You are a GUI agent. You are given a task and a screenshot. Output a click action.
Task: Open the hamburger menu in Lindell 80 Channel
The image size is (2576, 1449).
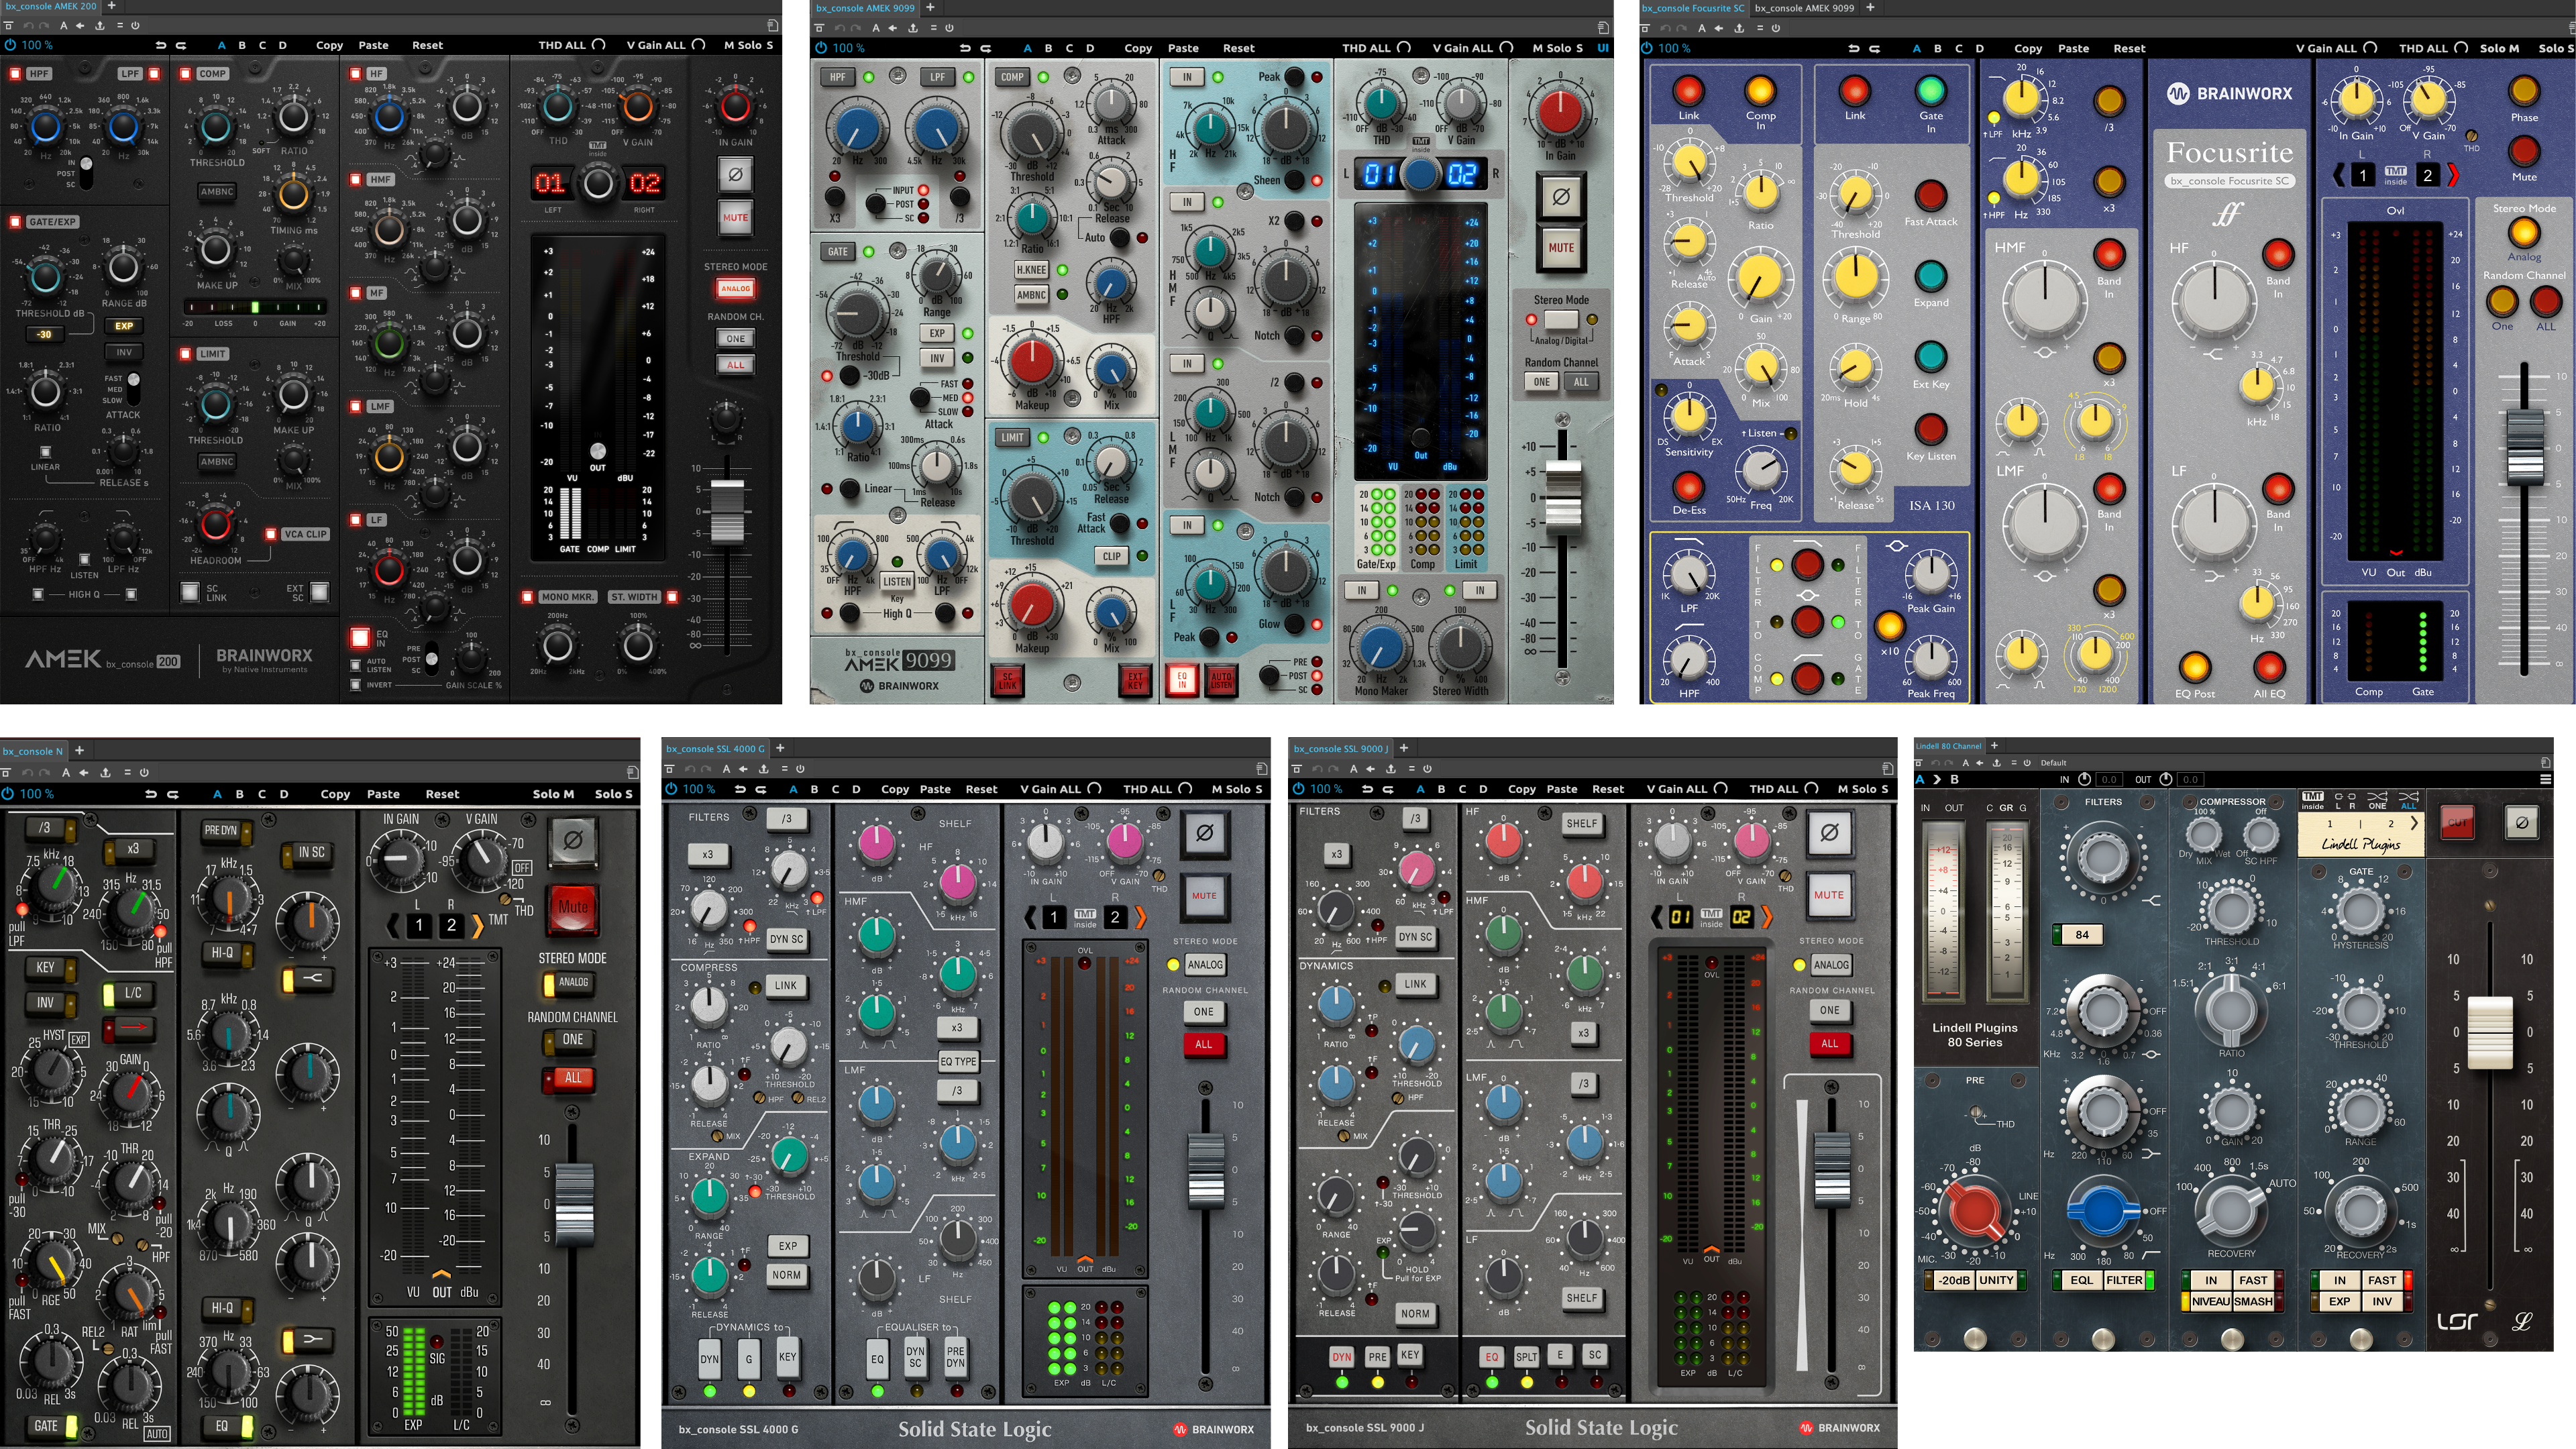click(x=2546, y=779)
